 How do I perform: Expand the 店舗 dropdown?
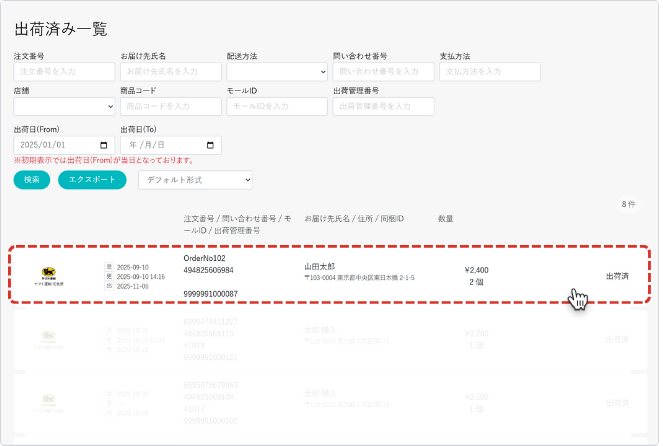pyautogui.click(x=64, y=106)
